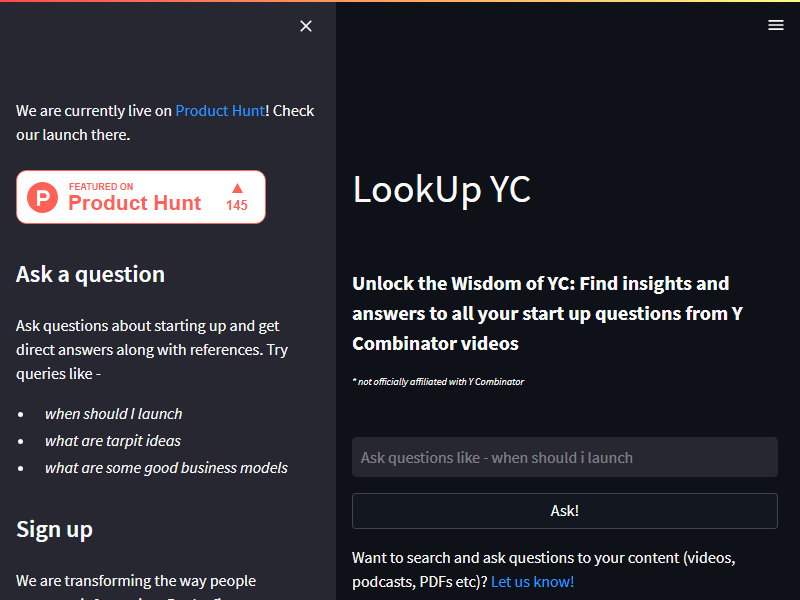Focus the 'Ask questions like' input field
This screenshot has height=600, width=800.
pyautogui.click(x=564, y=457)
